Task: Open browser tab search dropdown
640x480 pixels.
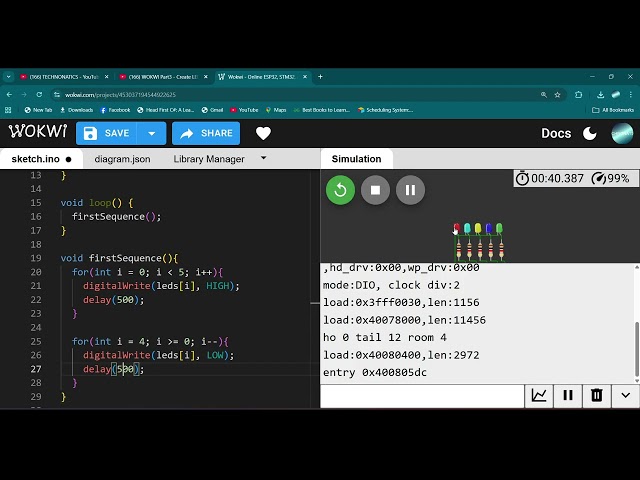Action: pos(8,77)
